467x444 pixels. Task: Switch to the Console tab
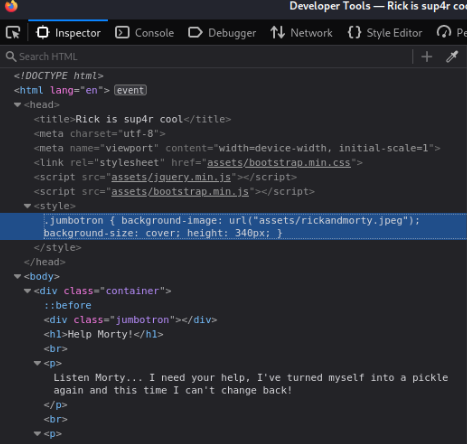pyautogui.click(x=144, y=33)
